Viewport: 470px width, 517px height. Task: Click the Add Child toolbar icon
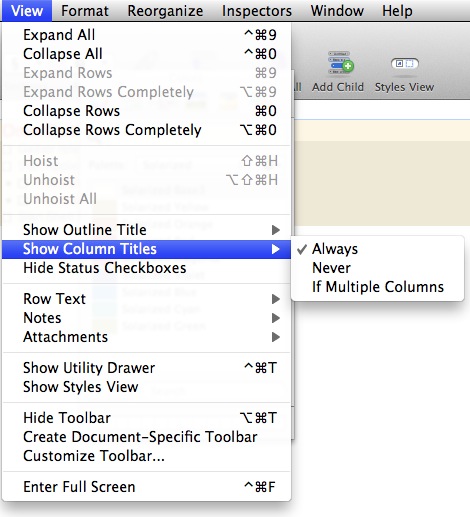coord(340,63)
